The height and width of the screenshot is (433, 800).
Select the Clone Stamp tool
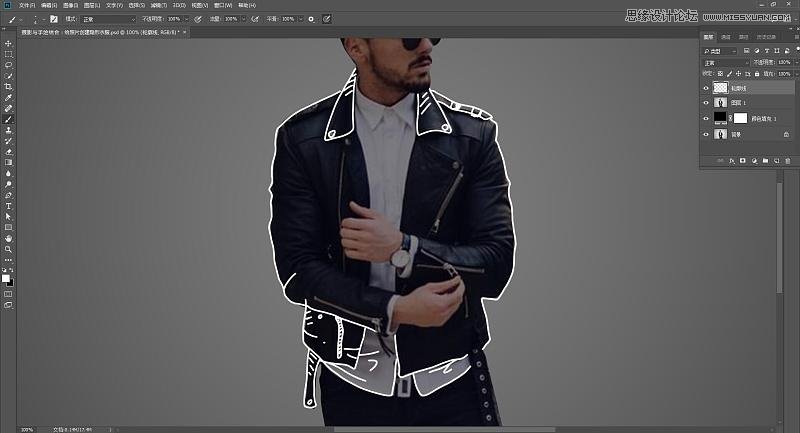click(8, 130)
